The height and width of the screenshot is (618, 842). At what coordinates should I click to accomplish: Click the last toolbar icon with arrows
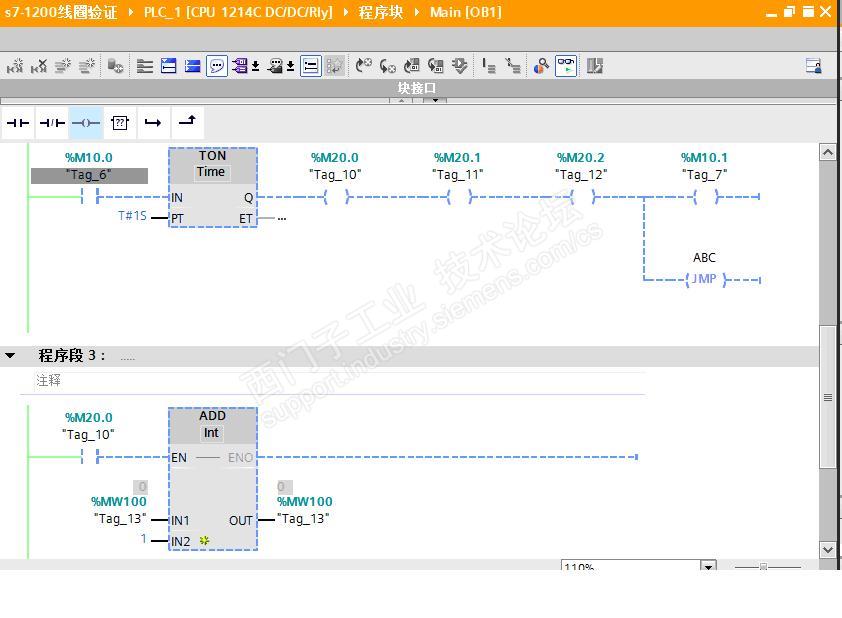coord(594,66)
